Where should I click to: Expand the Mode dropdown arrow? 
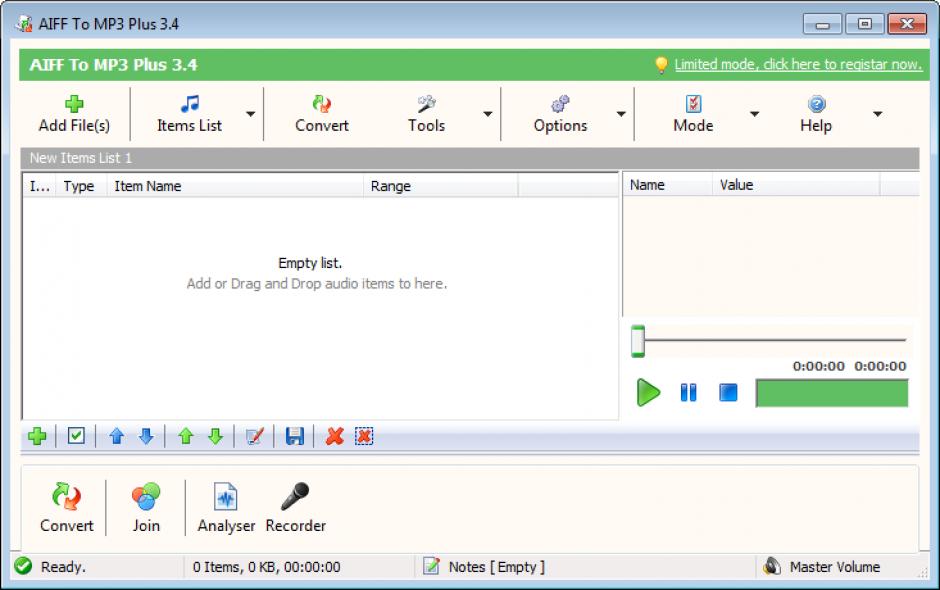coord(755,114)
